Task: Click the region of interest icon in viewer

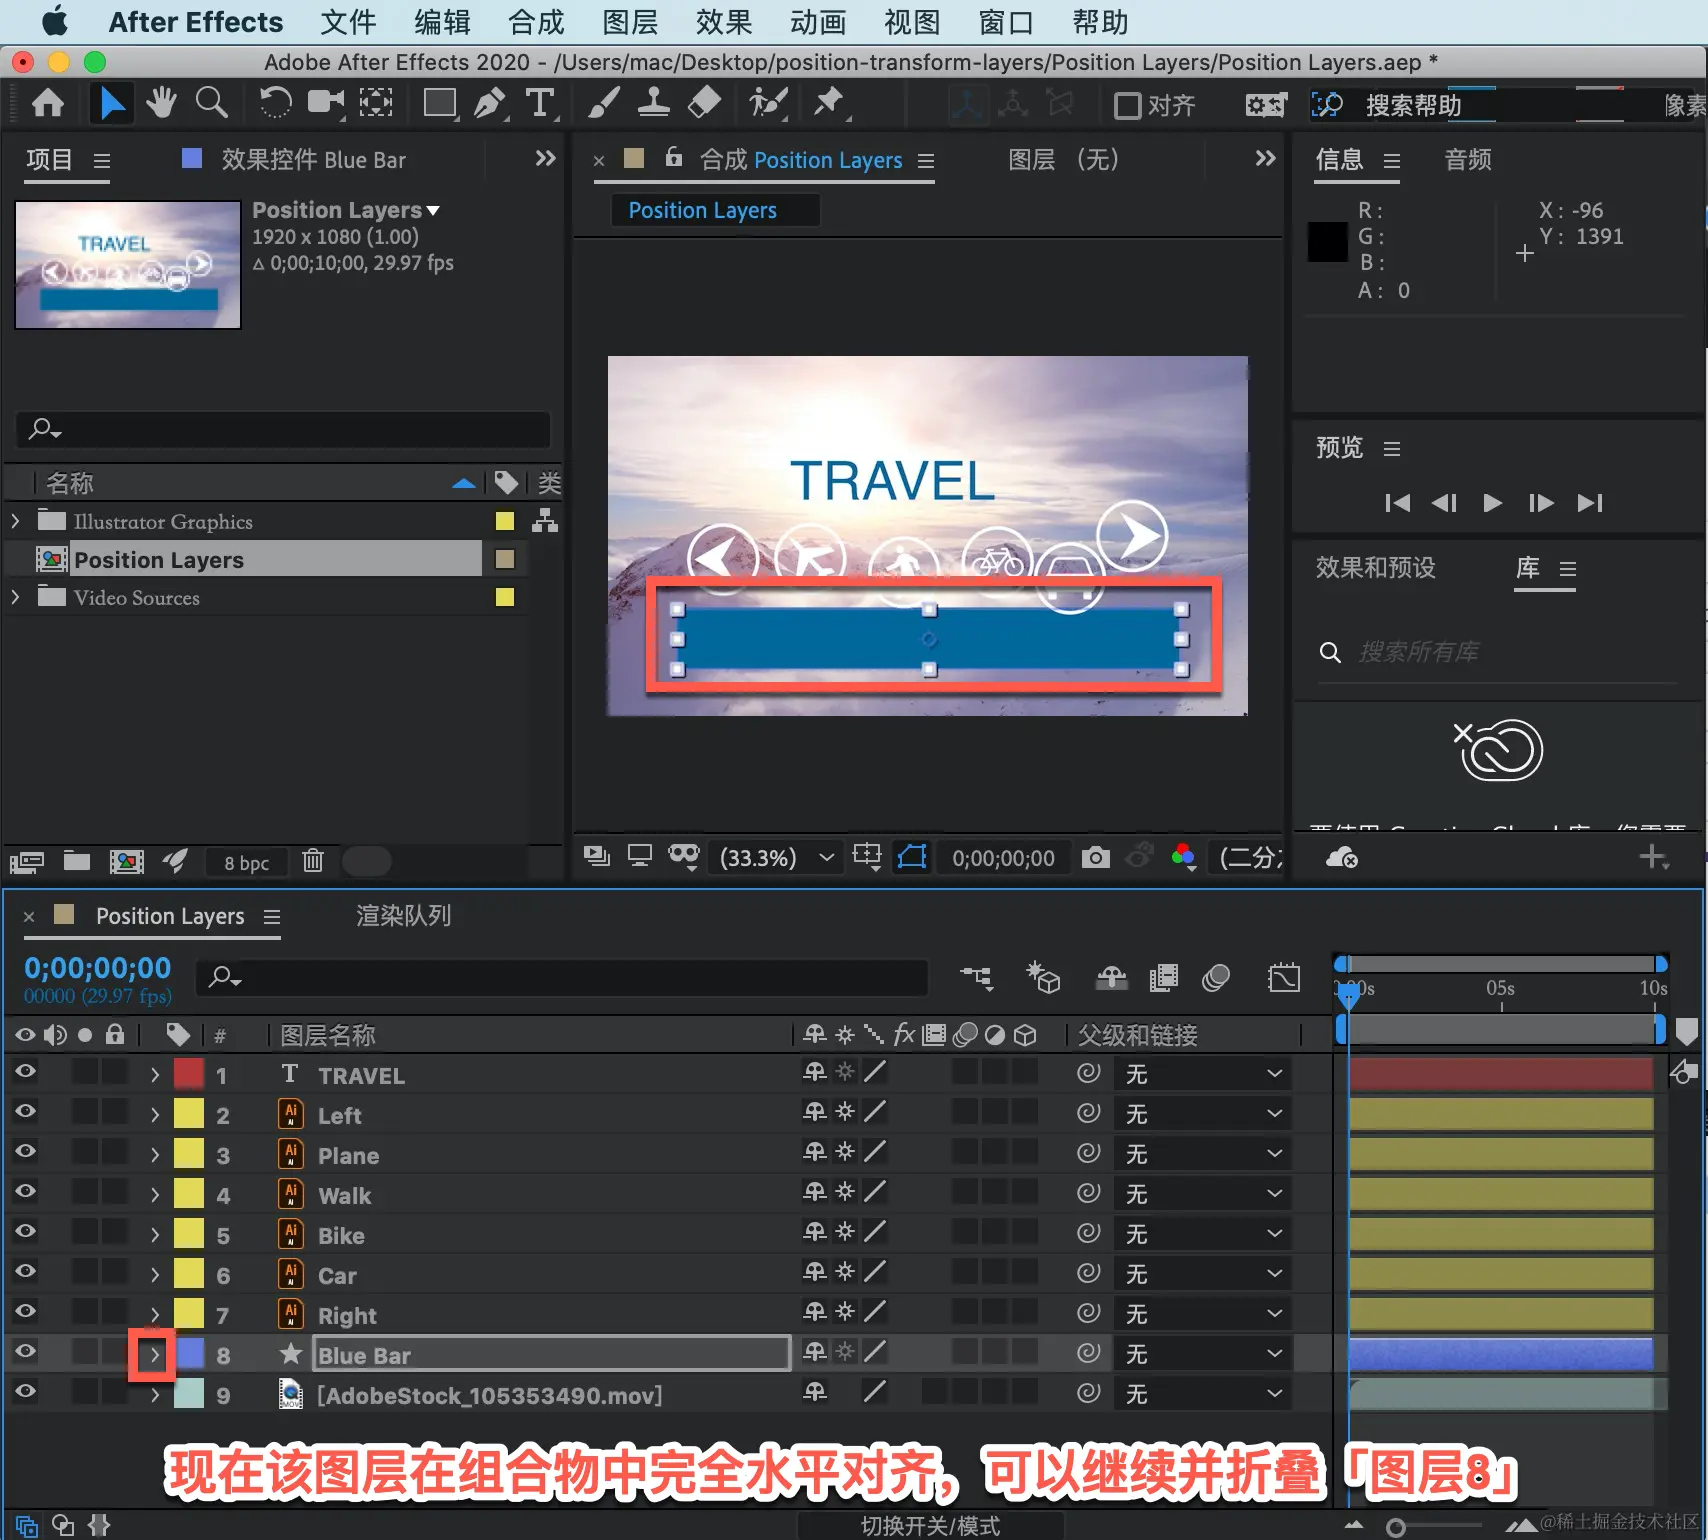Action: 866,857
